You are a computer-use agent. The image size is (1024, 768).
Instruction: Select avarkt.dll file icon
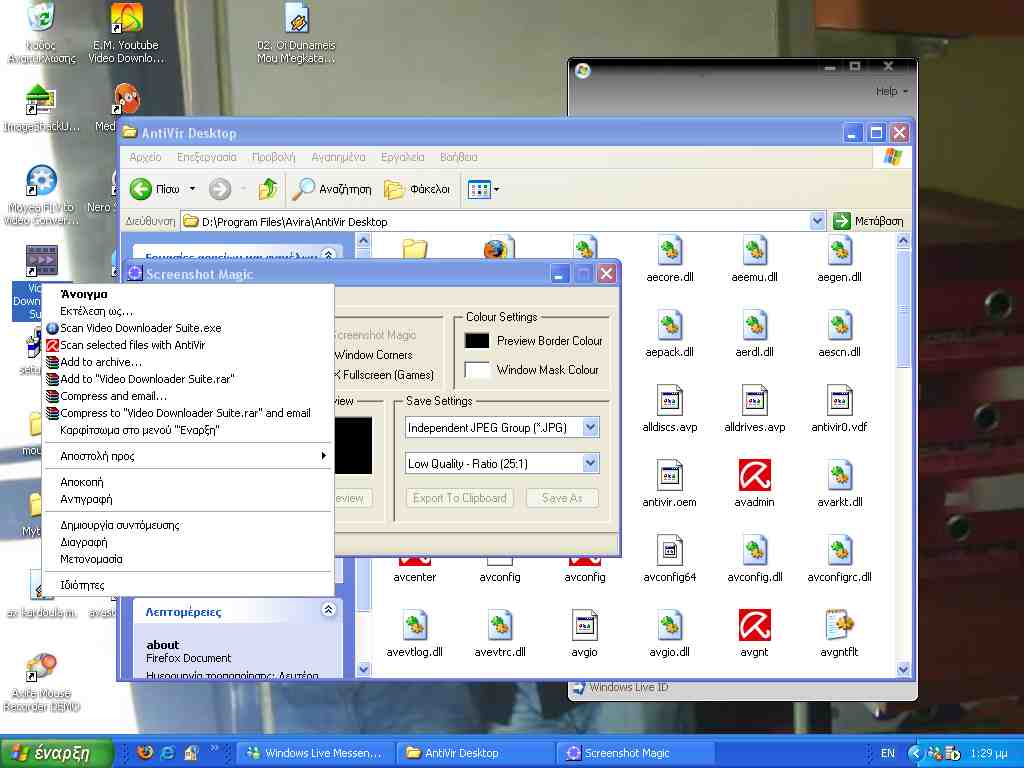click(x=839, y=475)
